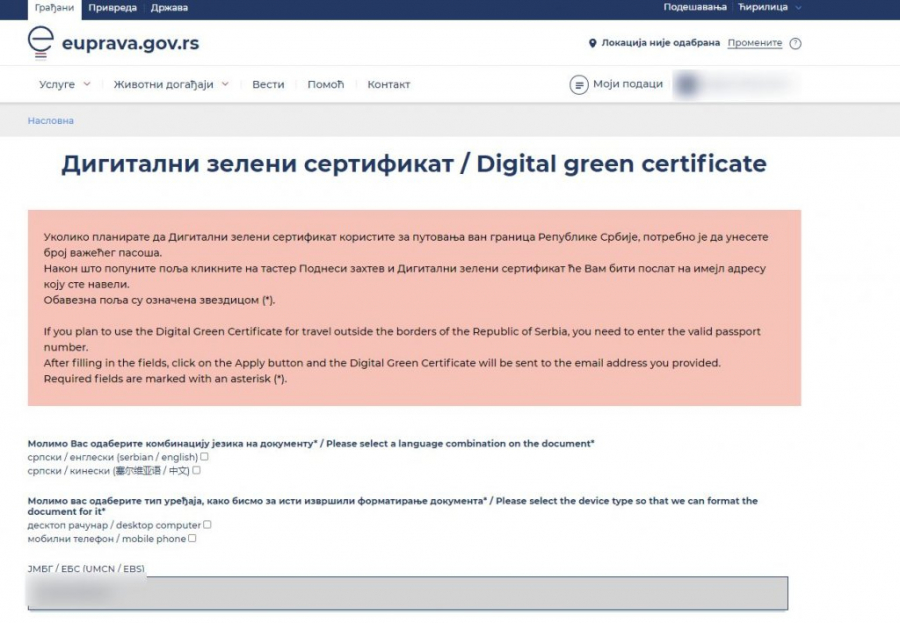Expand the Услуге dropdown menu
The width and height of the screenshot is (900, 623).
coord(64,85)
